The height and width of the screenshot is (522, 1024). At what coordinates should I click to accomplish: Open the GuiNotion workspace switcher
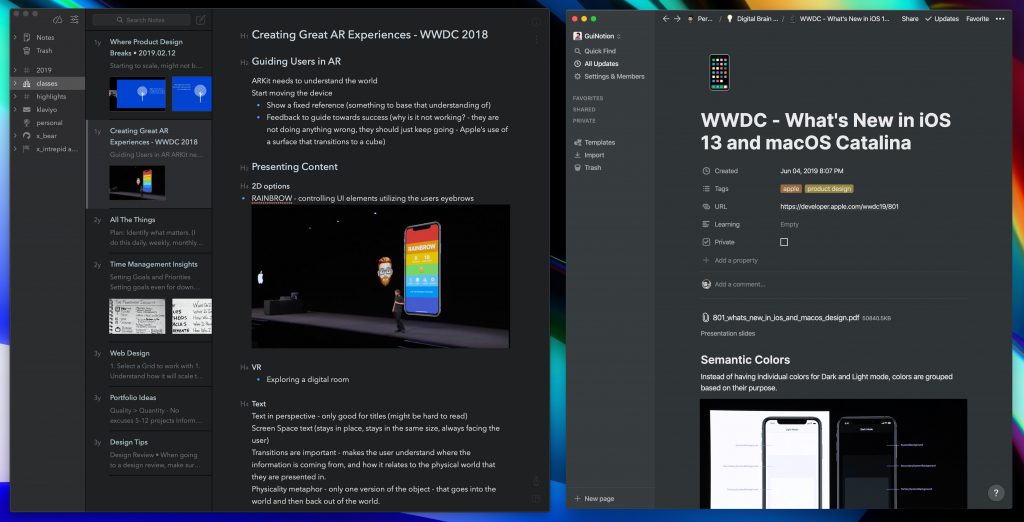pos(597,36)
